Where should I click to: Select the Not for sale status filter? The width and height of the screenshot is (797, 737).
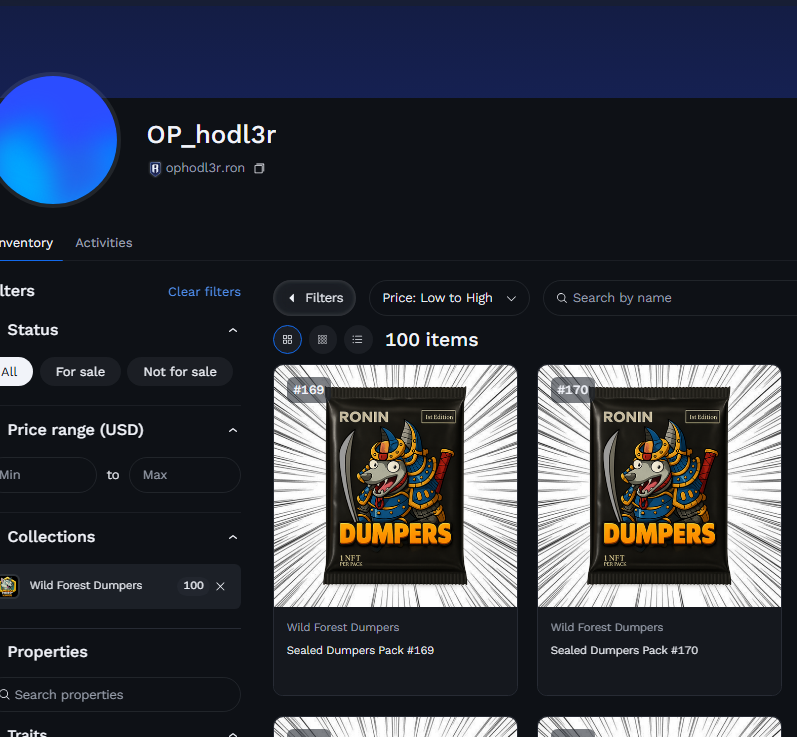(180, 372)
